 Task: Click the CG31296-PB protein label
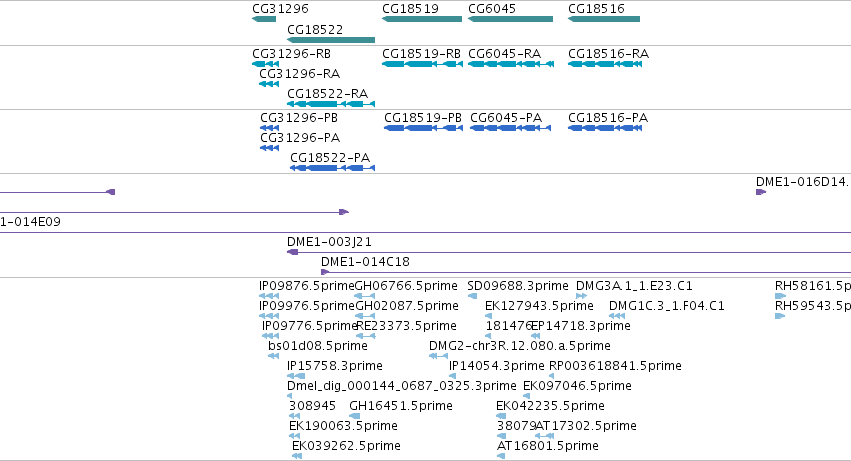[299, 118]
